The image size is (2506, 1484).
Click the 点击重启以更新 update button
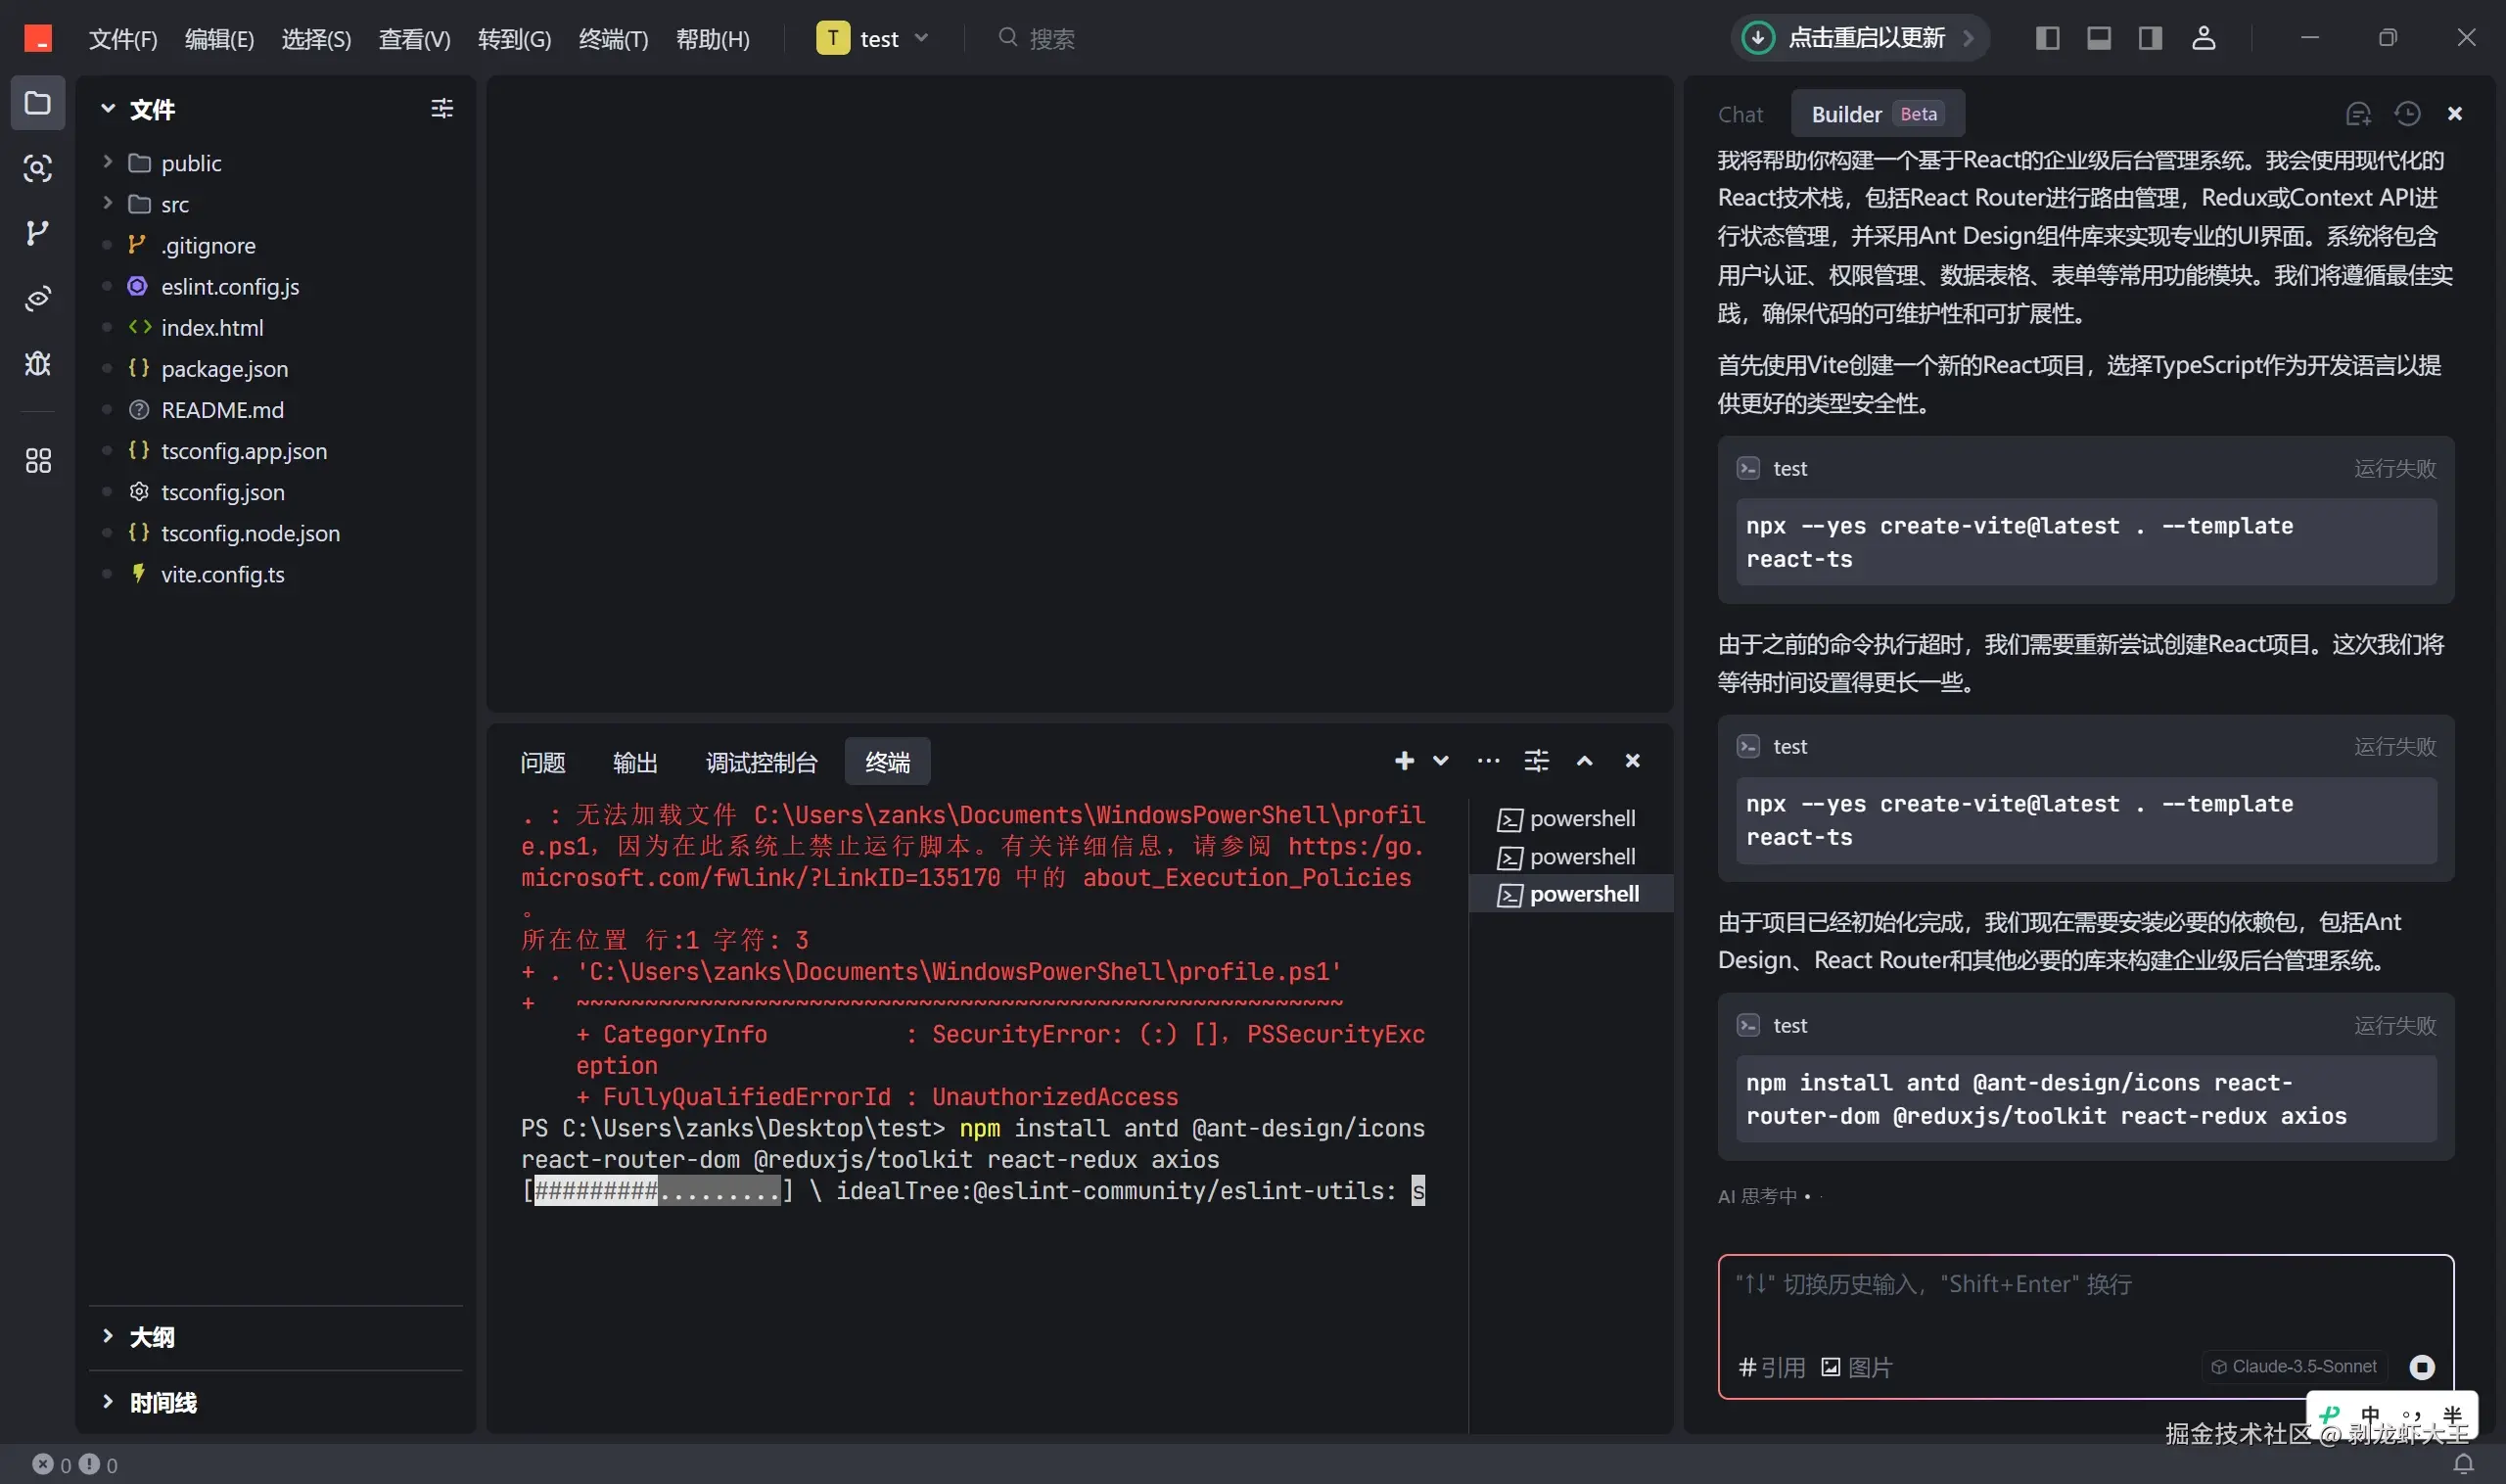tap(1859, 38)
